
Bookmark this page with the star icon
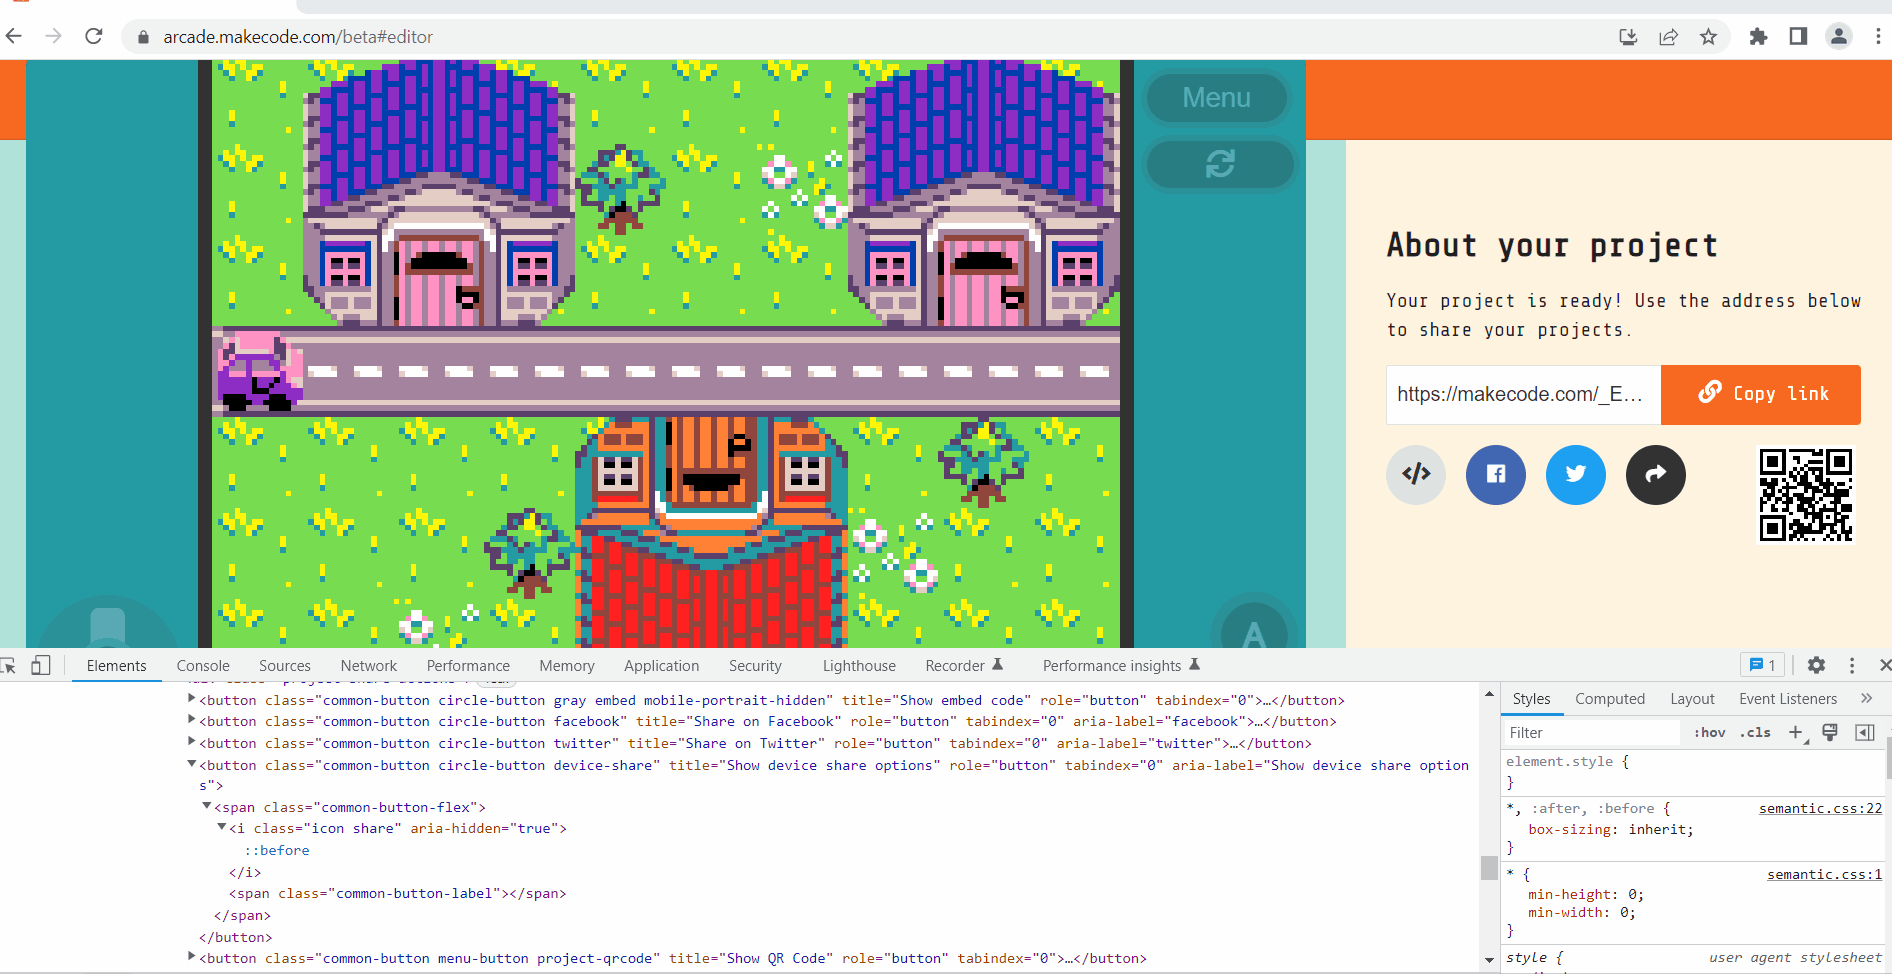click(1708, 37)
